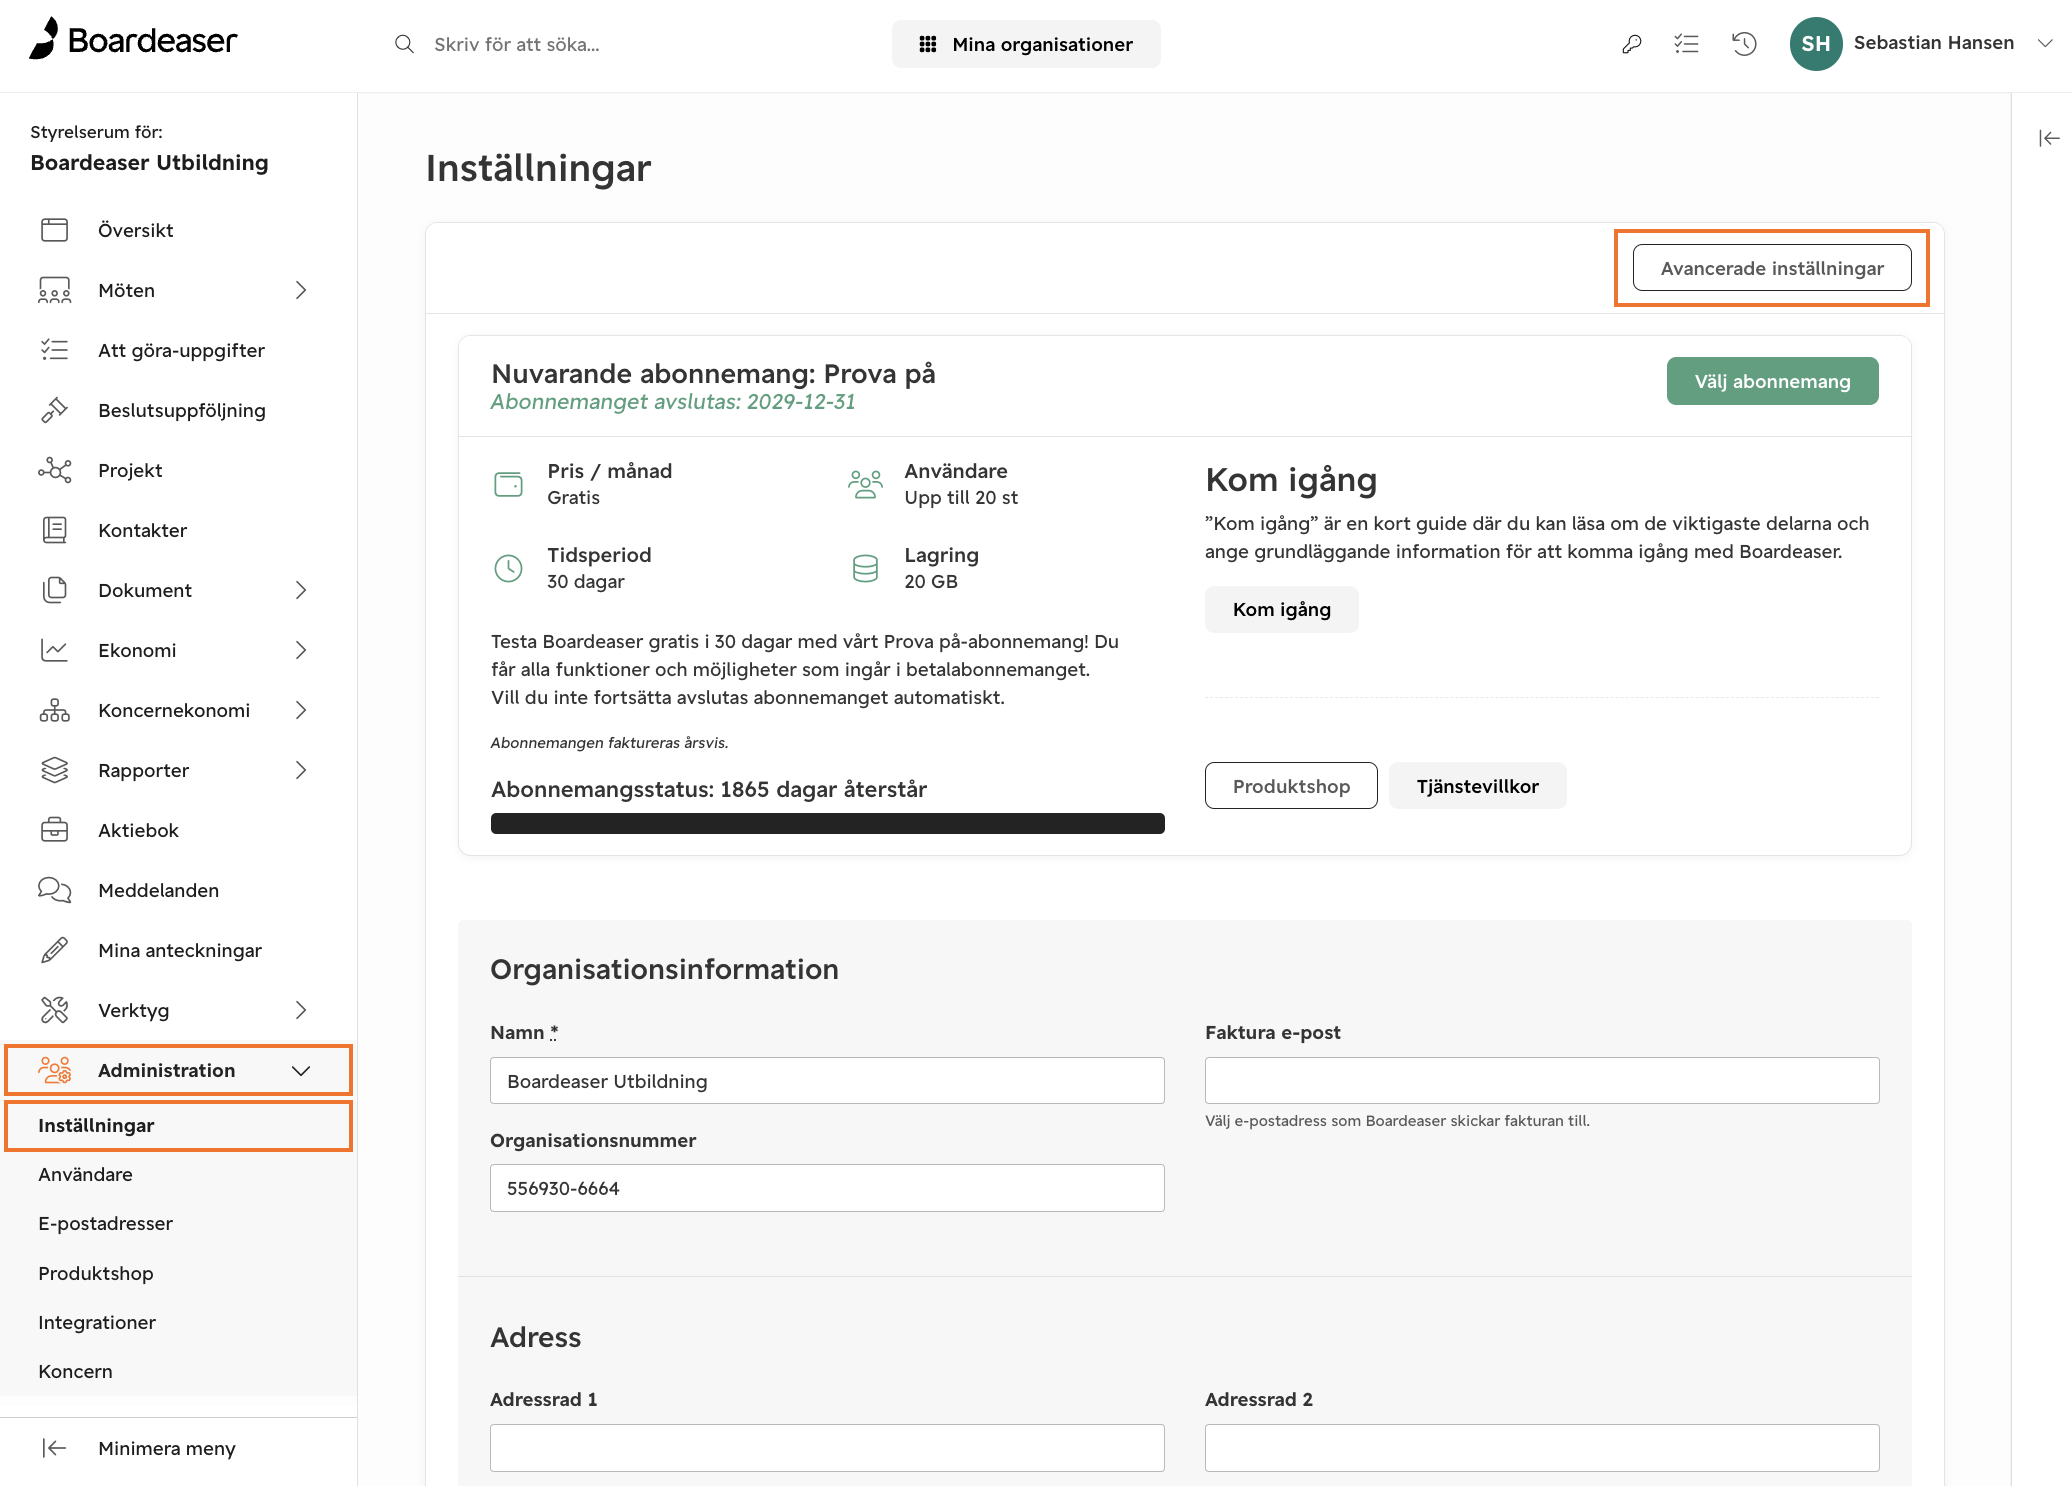Click the Verktyg tools icon
Viewport: 2072px width, 1486px height.
click(55, 1010)
